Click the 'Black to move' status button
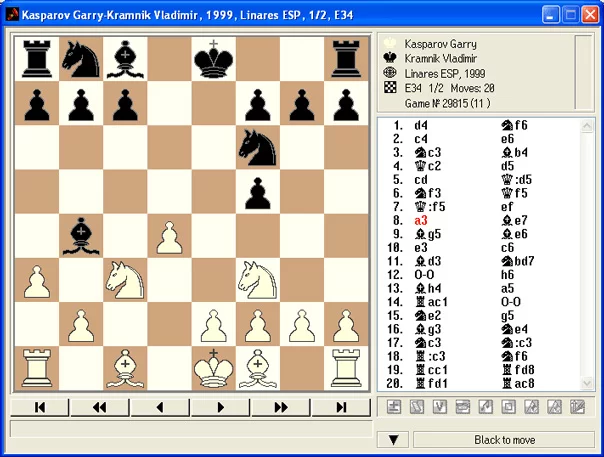604x457 pixels. coord(504,440)
